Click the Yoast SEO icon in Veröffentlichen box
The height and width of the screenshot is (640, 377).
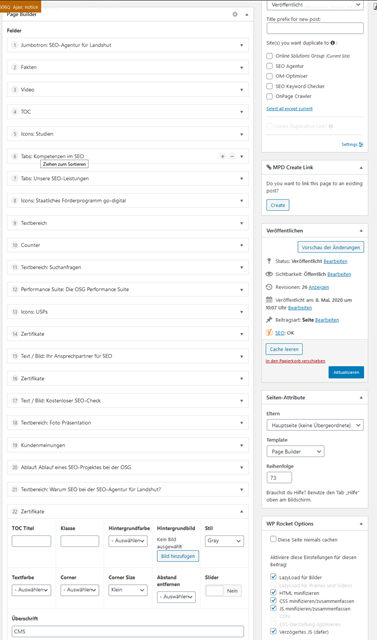coord(269,333)
